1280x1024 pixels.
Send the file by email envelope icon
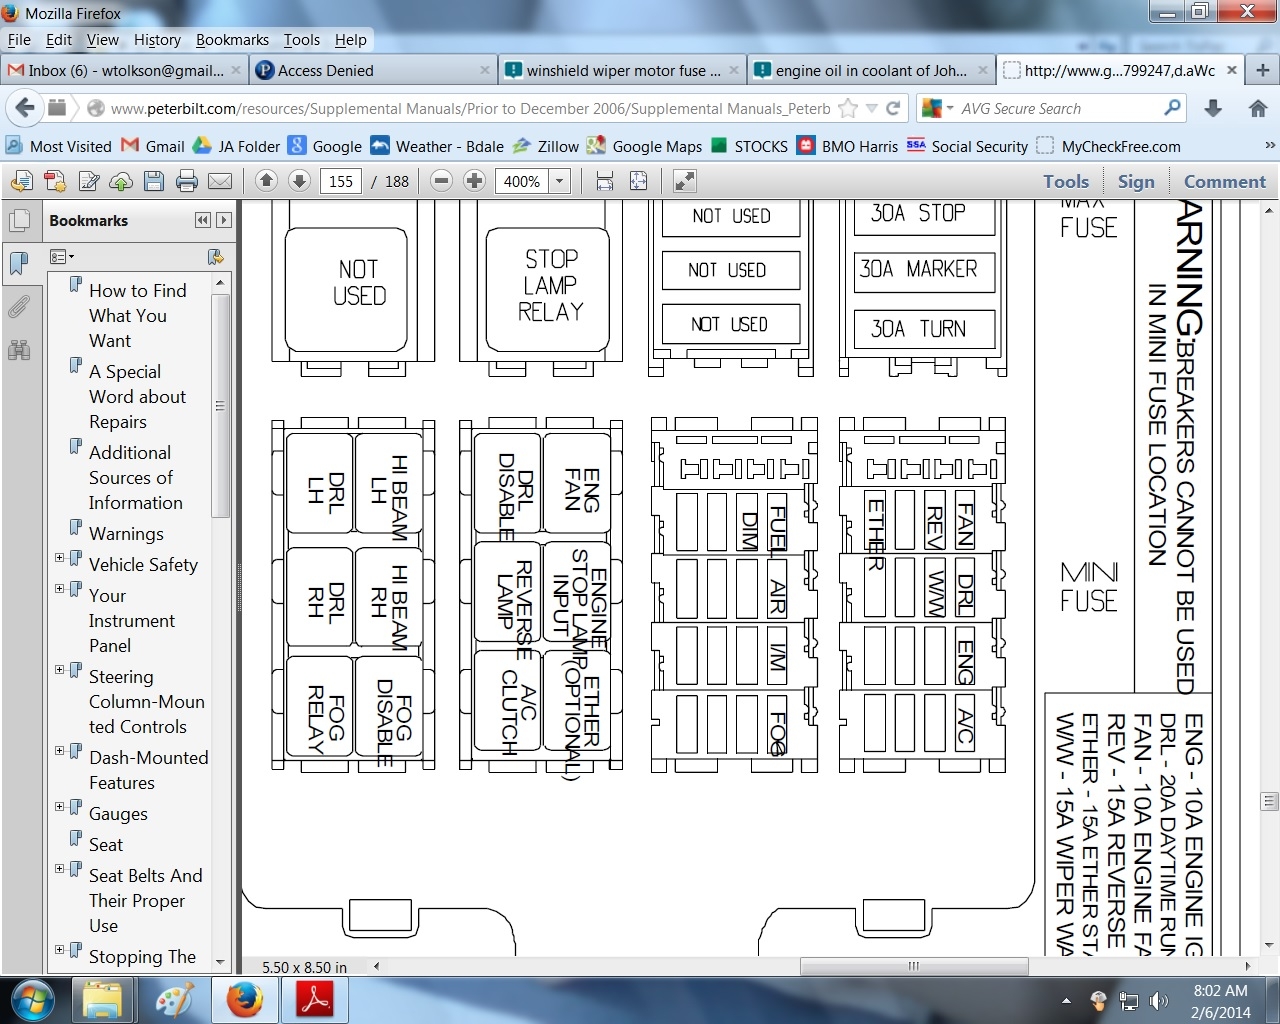point(220,181)
